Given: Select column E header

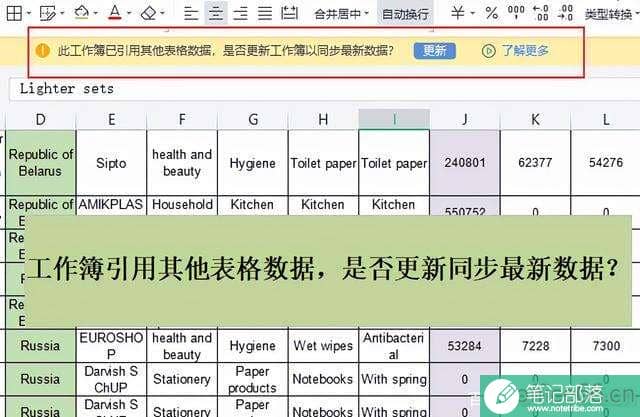Looking at the screenshot, I should pos(111,120).
